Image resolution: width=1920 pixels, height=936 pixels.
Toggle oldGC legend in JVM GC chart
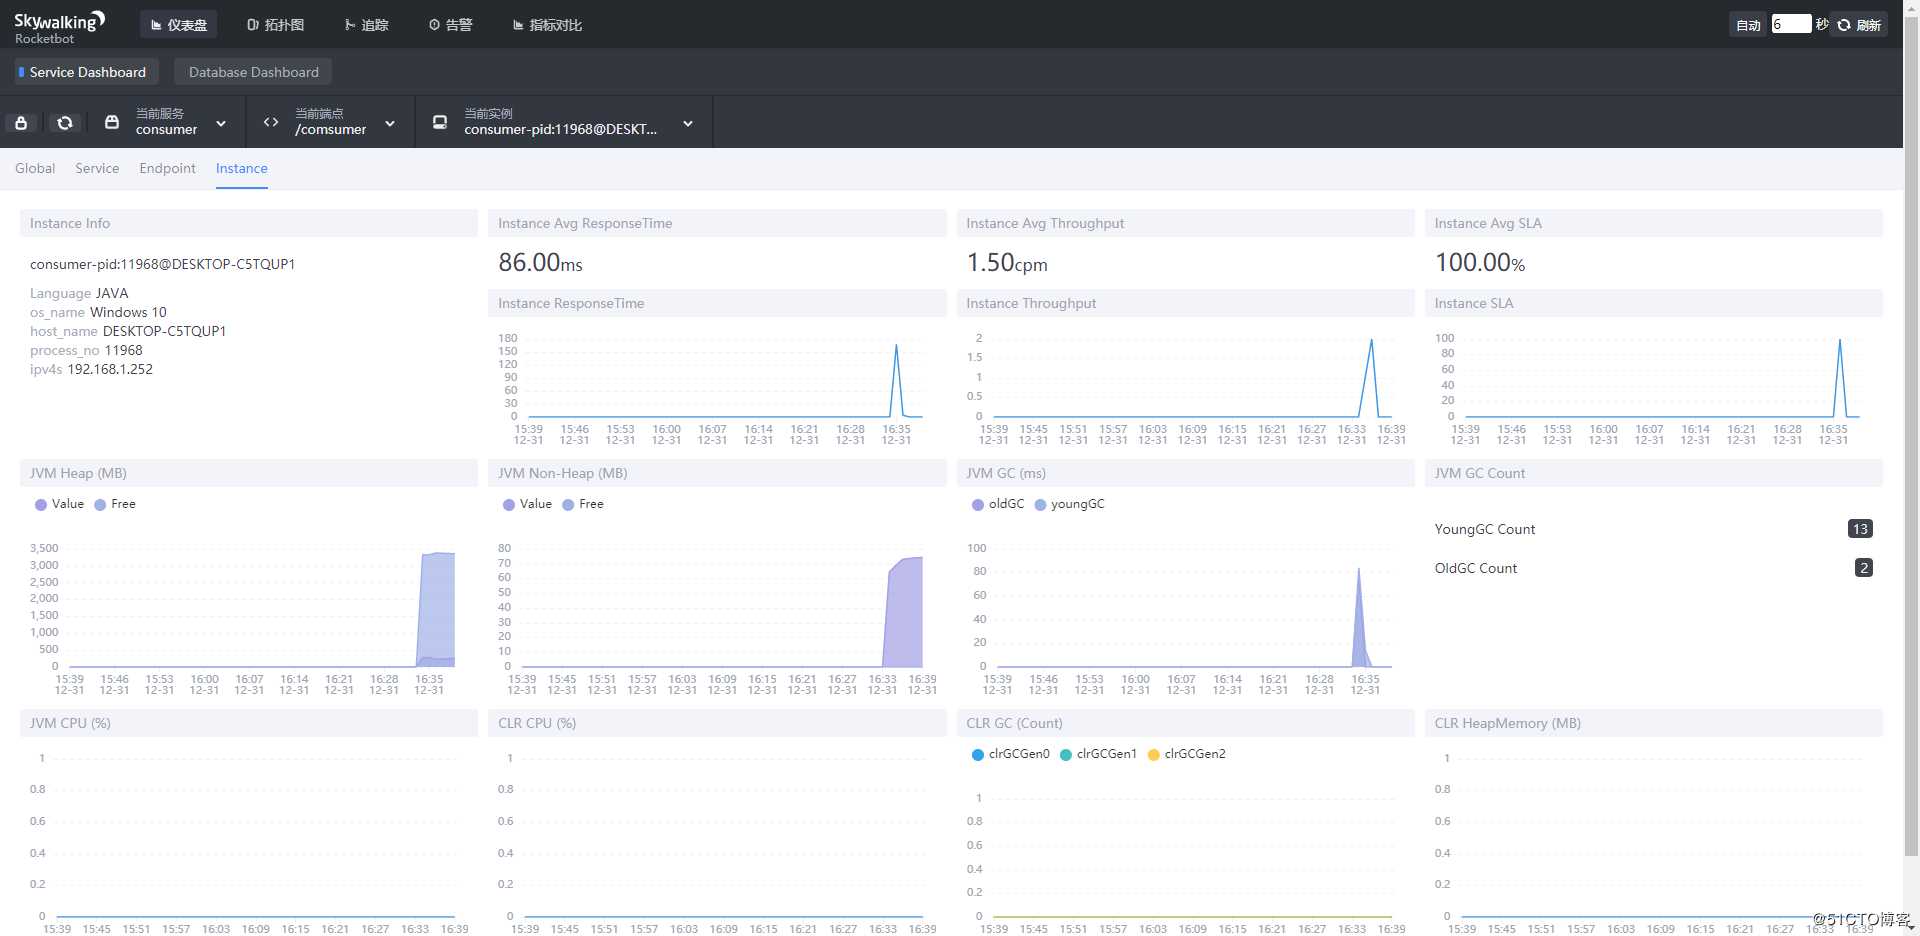coord(998,504)
